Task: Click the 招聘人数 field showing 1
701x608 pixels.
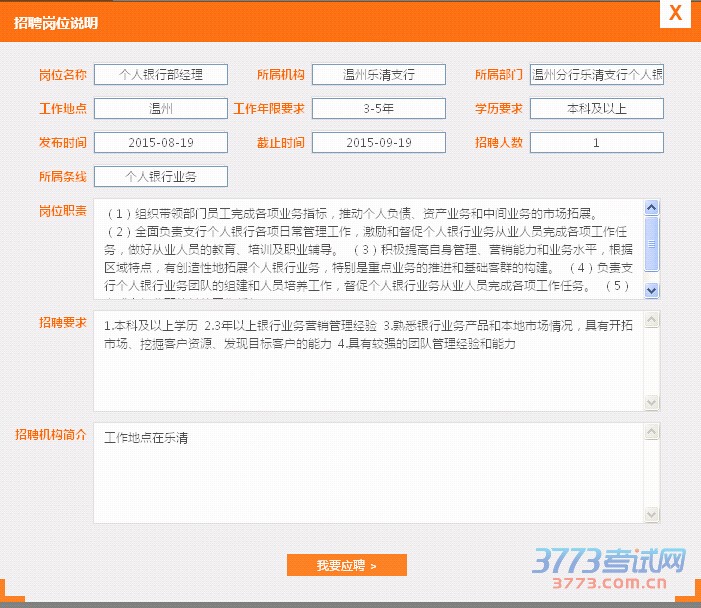Action: (x=596, y=143)
